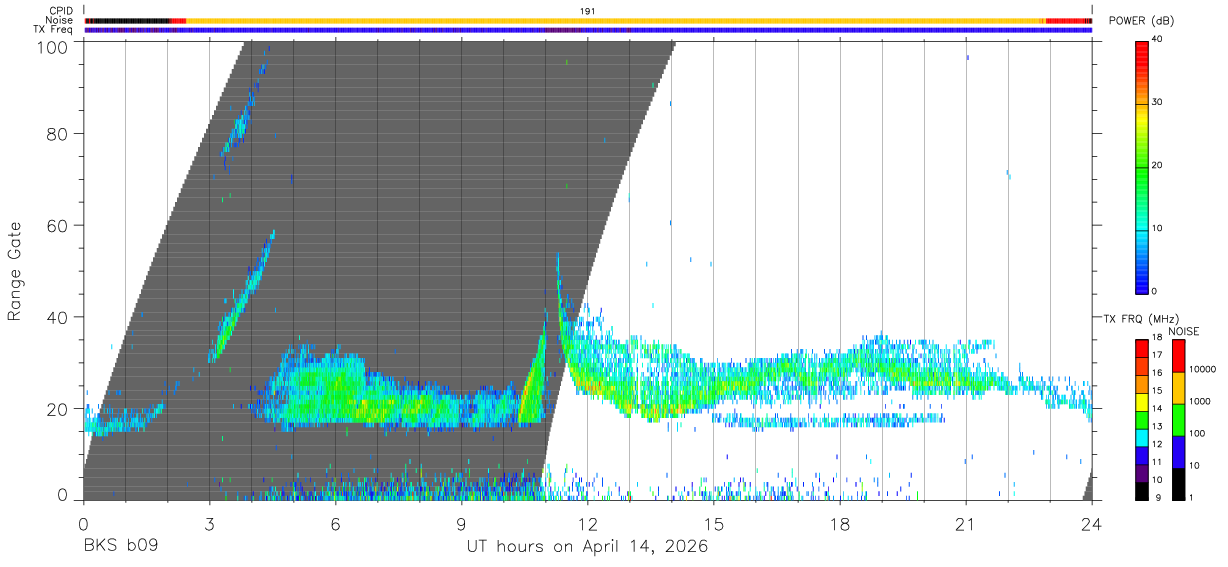
Task: Click the 21 tick on UT hours axis
Action: pyautogui.click(x=966, y=523)
